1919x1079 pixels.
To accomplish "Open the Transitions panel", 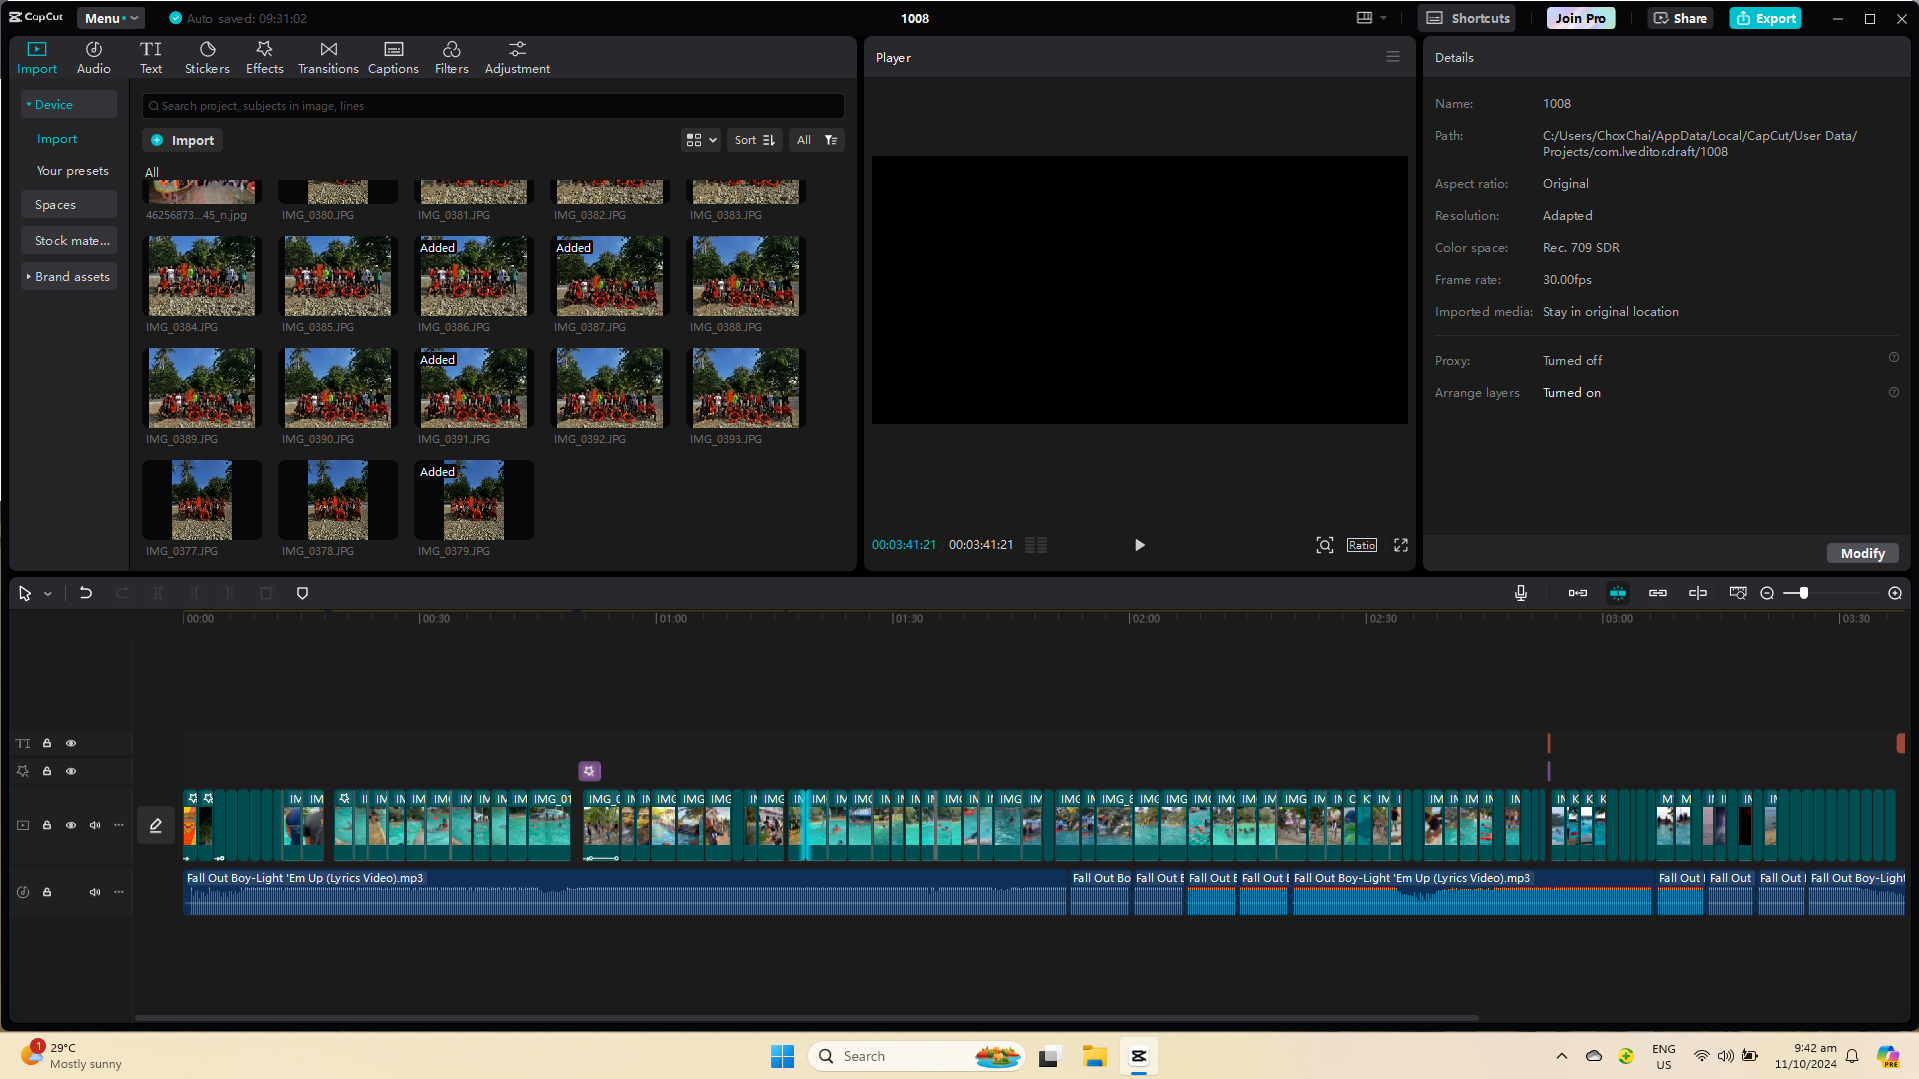I will point(328,57).
